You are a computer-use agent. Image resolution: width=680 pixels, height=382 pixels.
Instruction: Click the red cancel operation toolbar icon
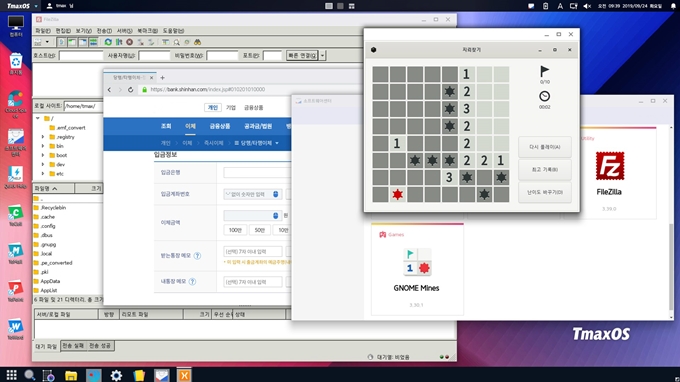[x=129, y=42]
